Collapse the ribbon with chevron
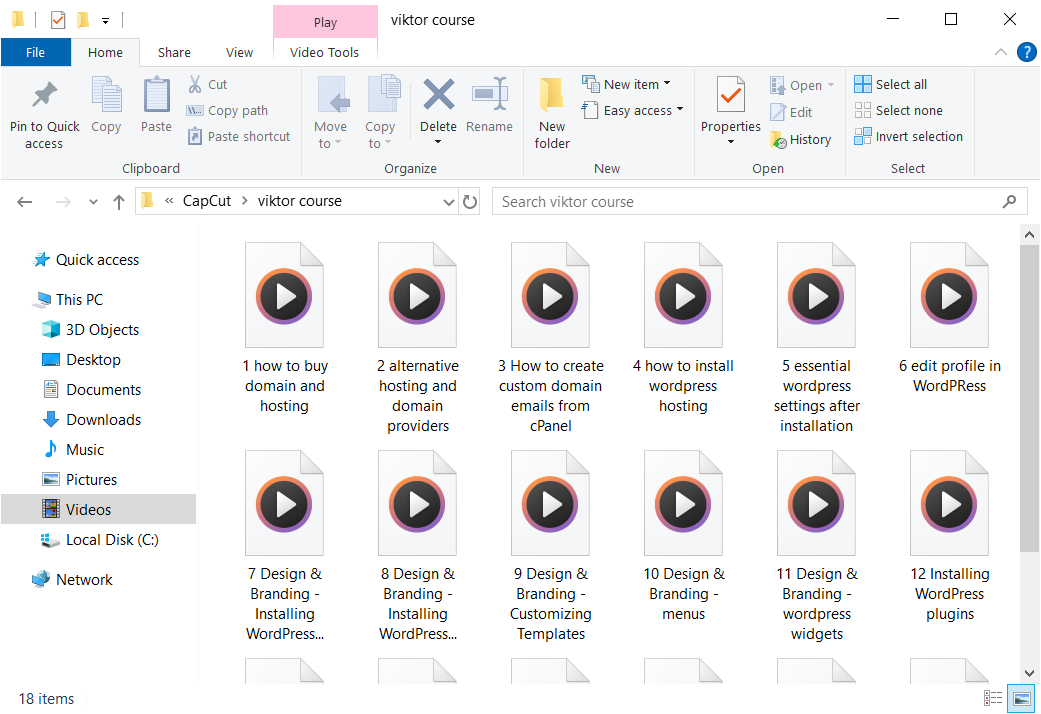 click(1001, 52)
